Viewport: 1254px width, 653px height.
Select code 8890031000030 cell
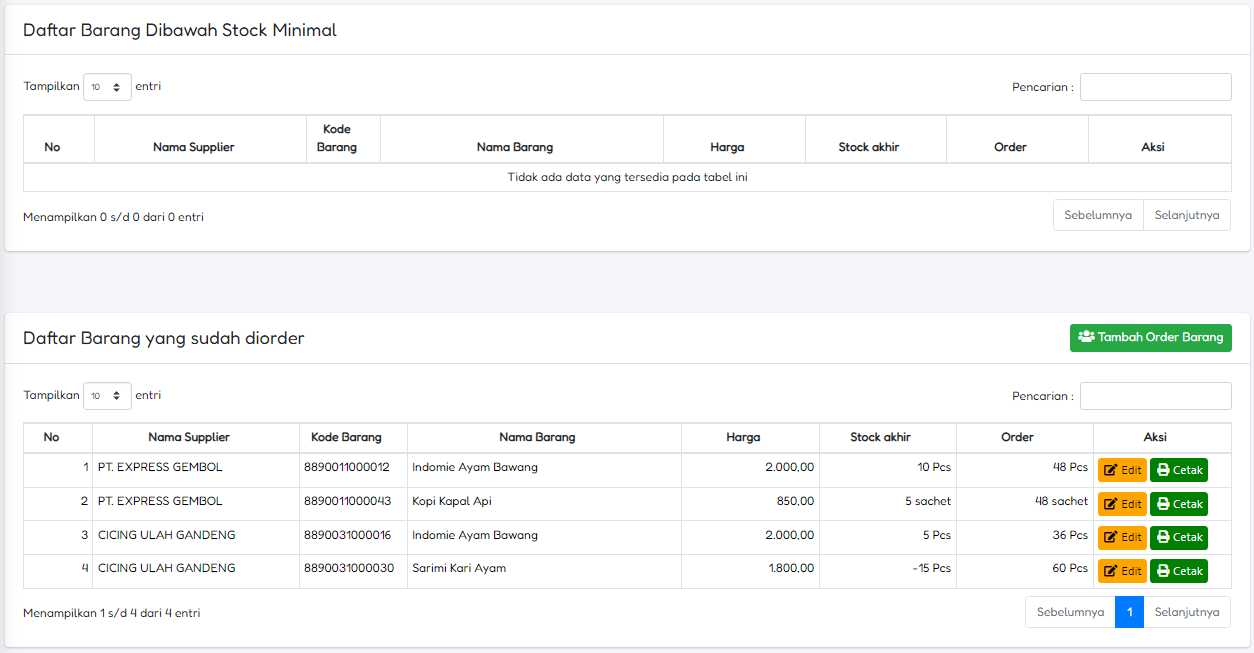click(x=353, y=571)
